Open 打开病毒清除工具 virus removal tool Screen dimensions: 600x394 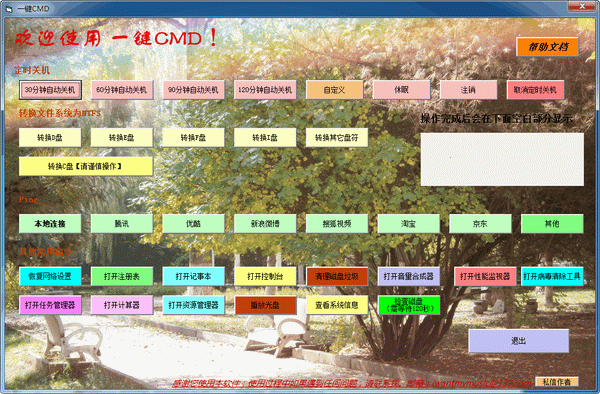(552, 276)
